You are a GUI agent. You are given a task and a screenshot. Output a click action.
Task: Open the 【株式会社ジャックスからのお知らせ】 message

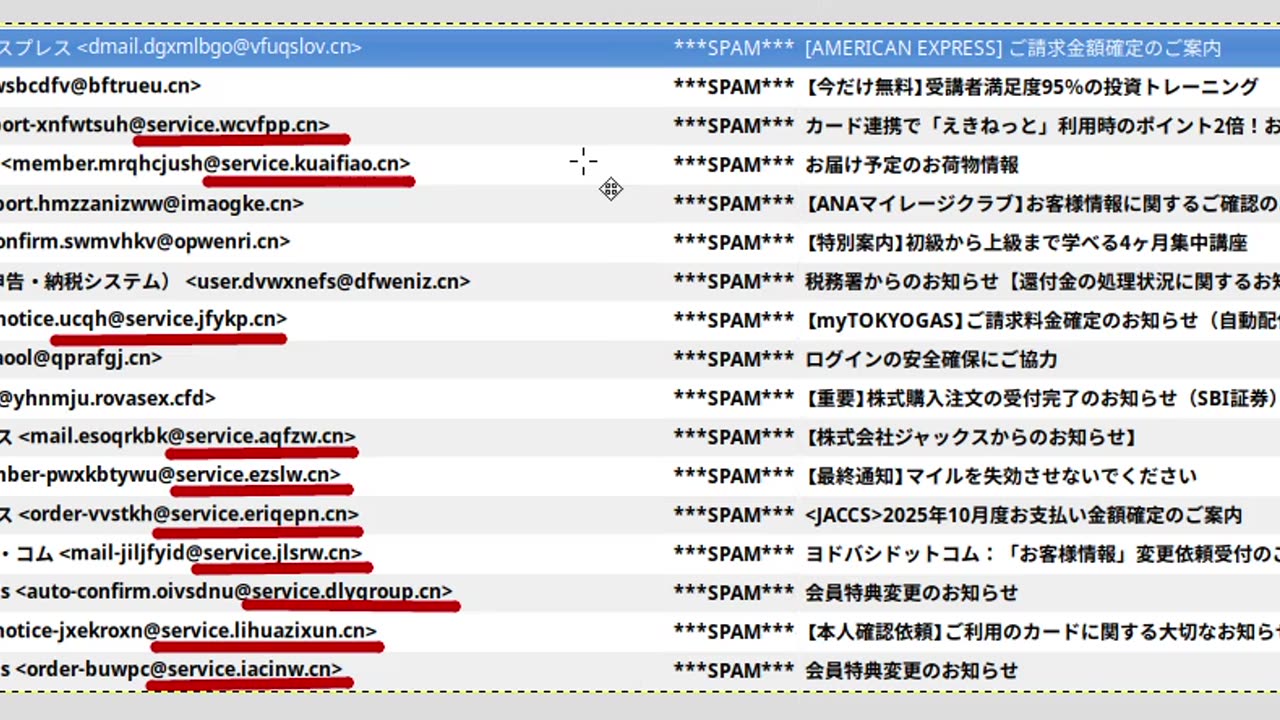pos(971,438)
